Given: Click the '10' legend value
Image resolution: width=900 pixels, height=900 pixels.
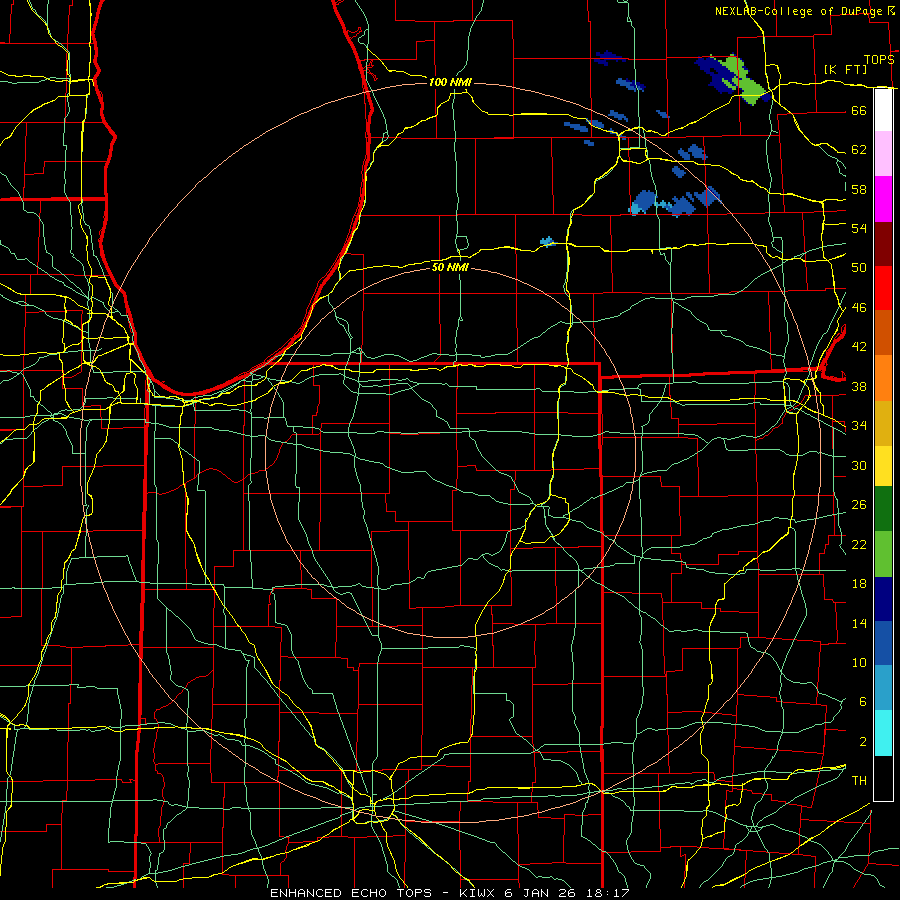Looking at the screenshot, I should [x=859, y=662].
